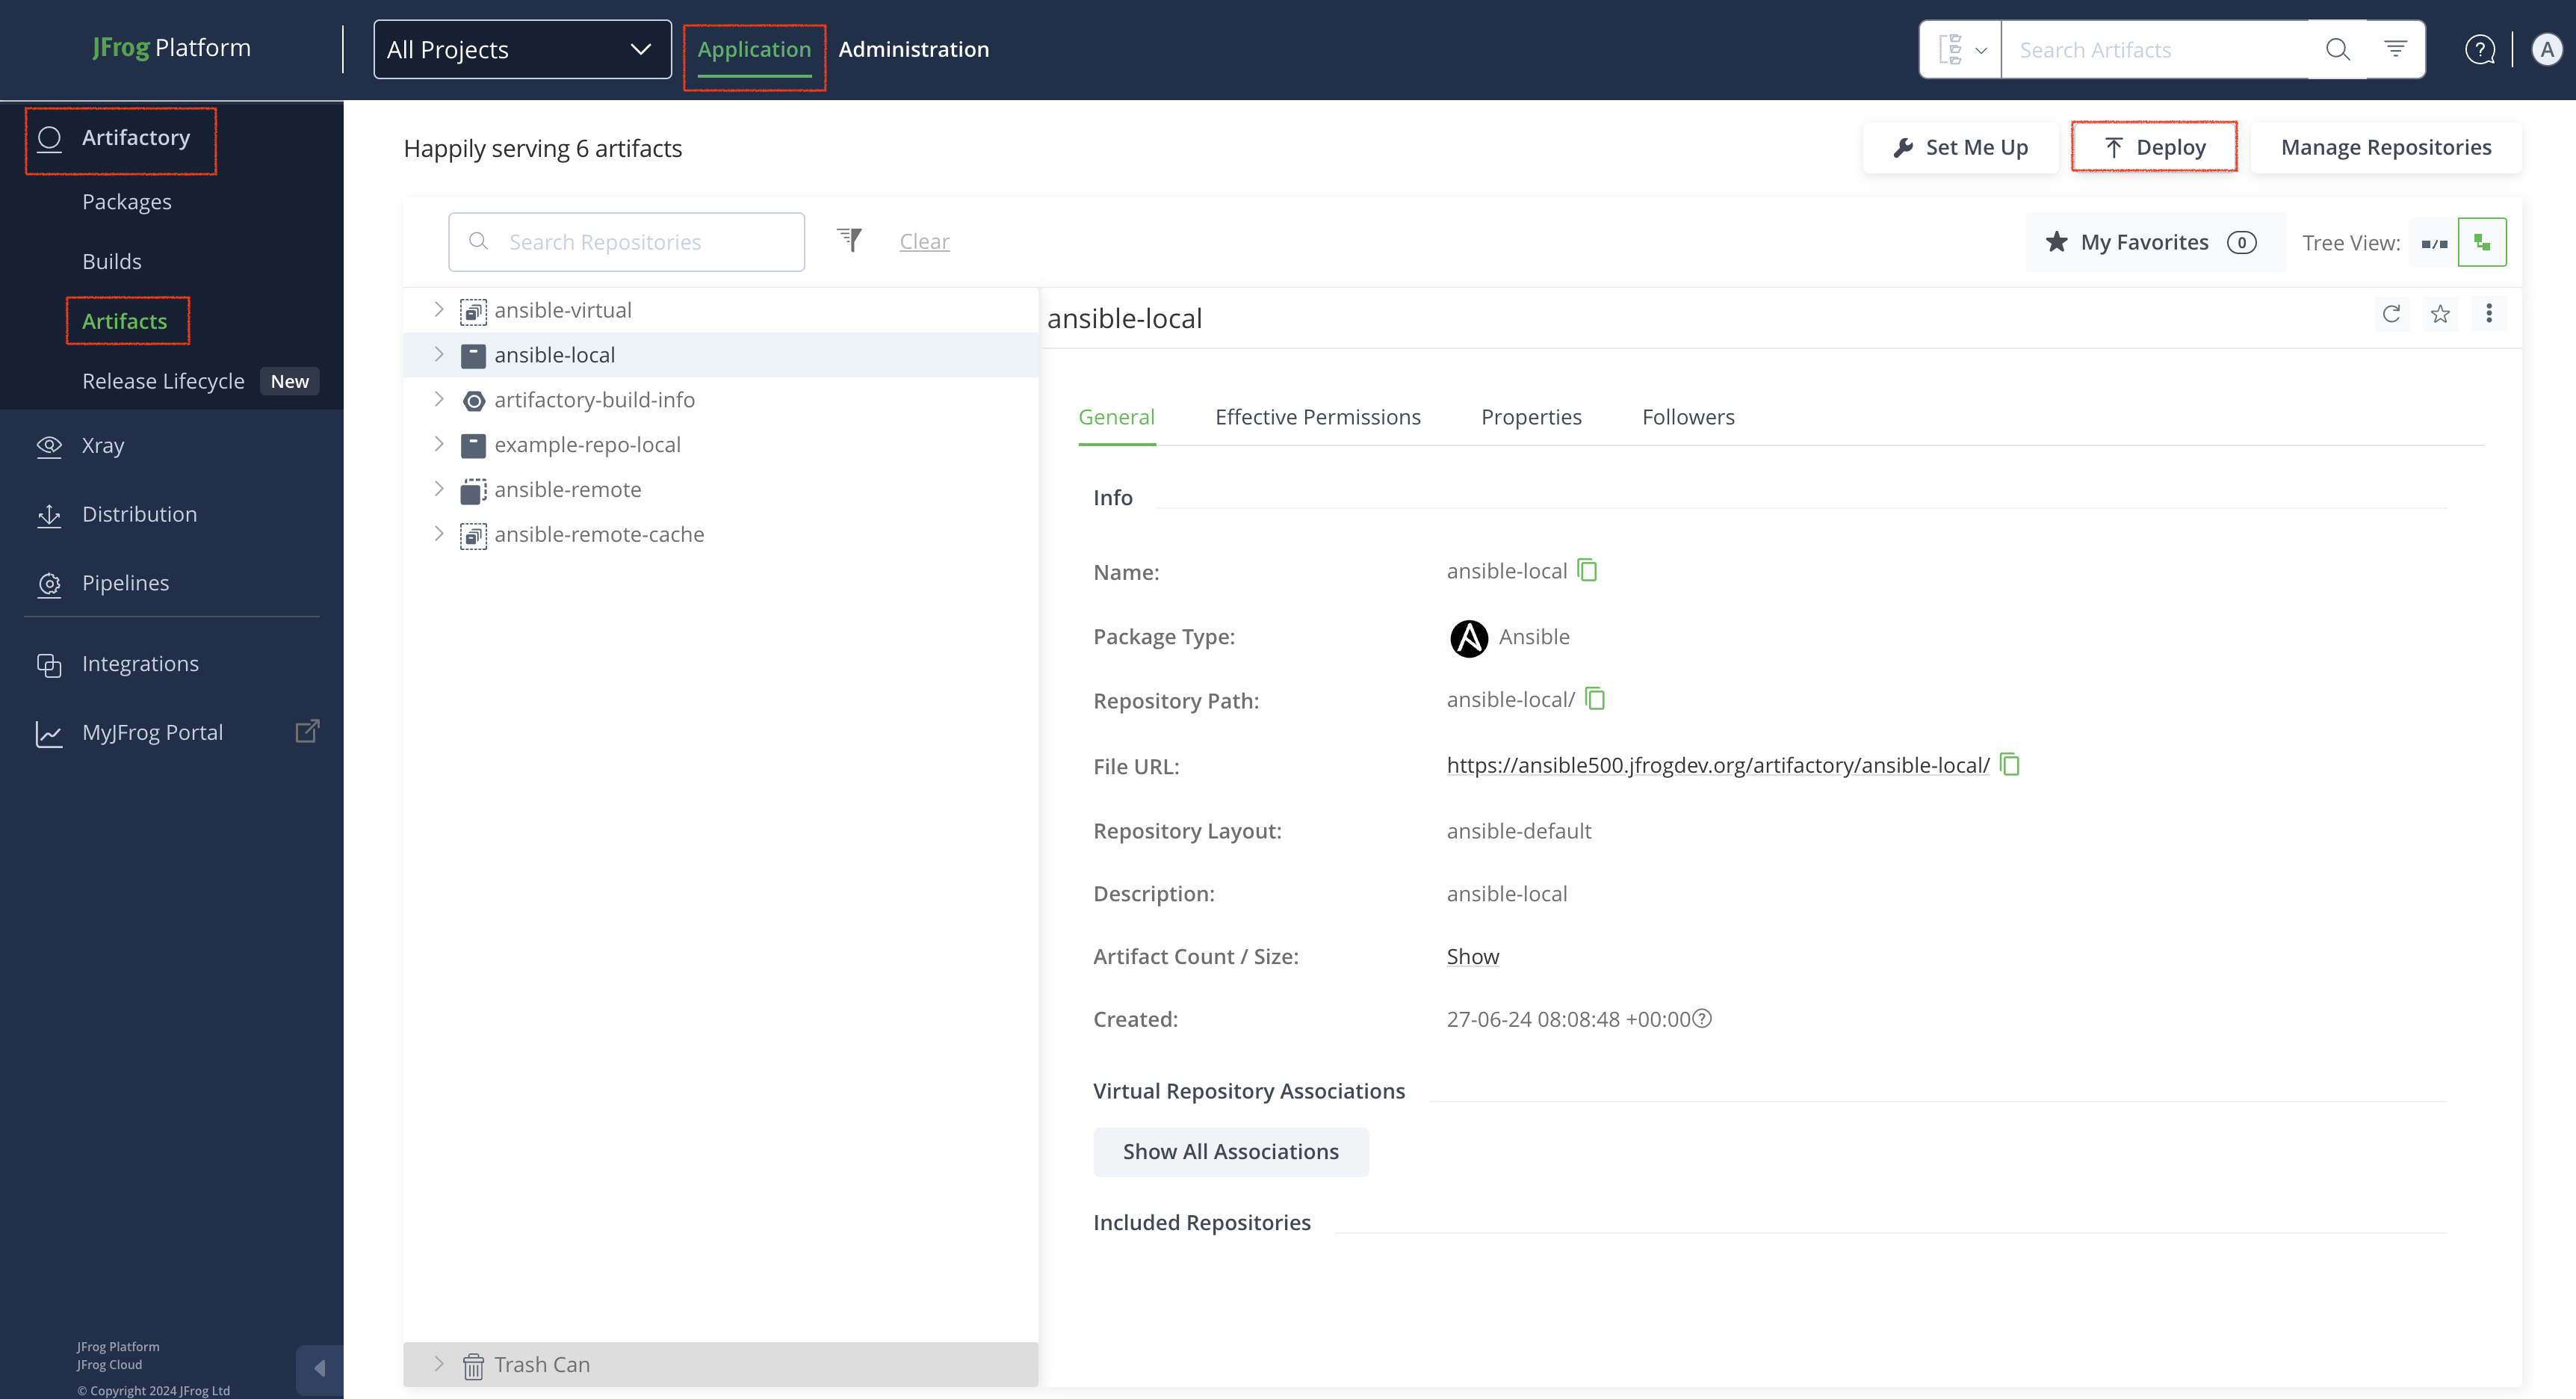Screen dimensions: 2576x1399
Task: Click the repositories filter funnel icon
Action: tap(849, 240)
